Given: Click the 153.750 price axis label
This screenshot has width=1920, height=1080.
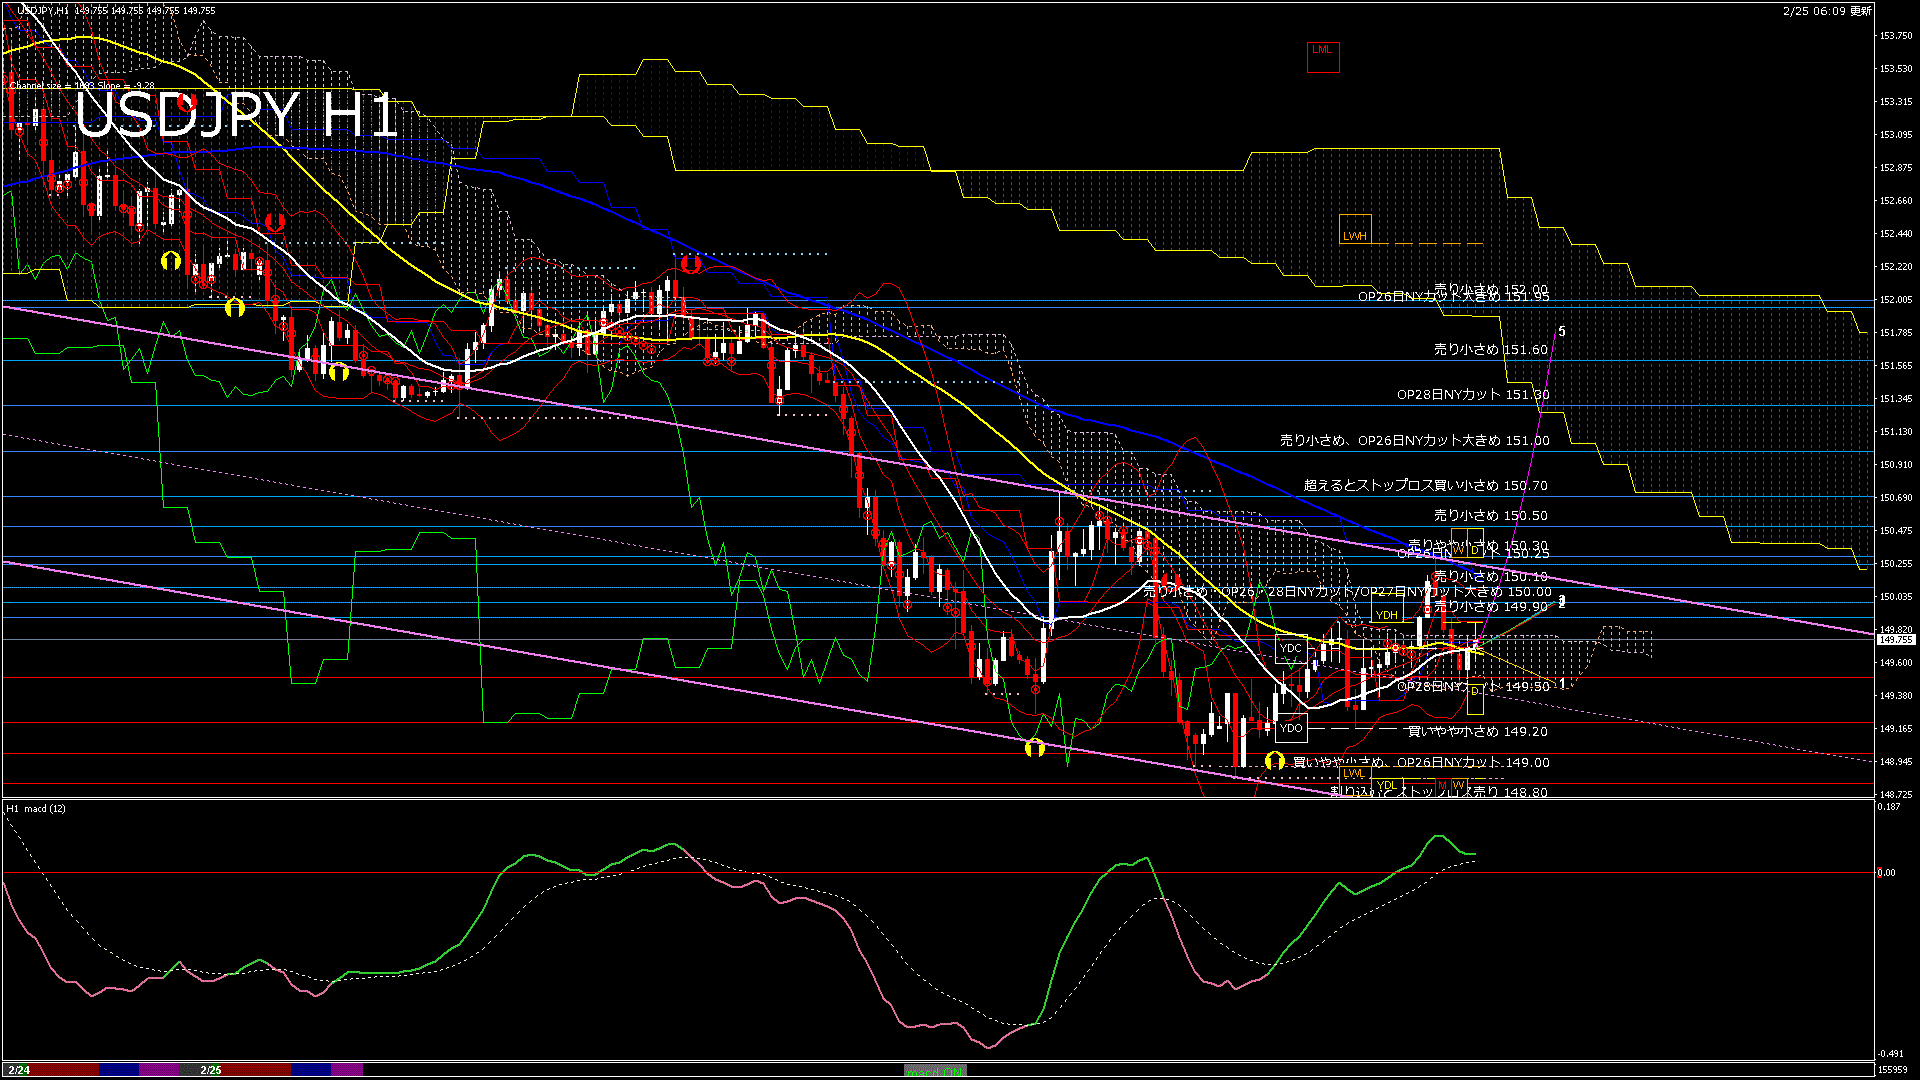Looking at the screenshot, I should pos(1896,36).
